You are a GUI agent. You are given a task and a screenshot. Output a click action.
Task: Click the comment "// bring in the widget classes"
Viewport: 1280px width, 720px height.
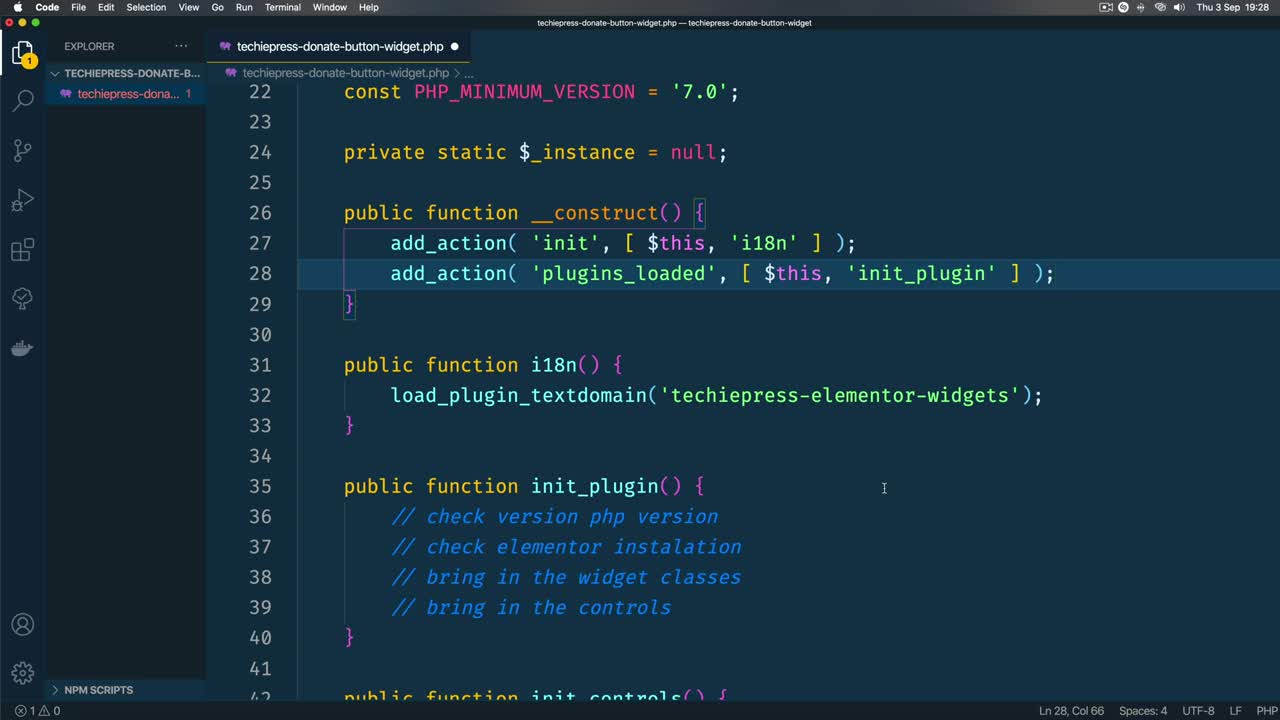[566, 578]
